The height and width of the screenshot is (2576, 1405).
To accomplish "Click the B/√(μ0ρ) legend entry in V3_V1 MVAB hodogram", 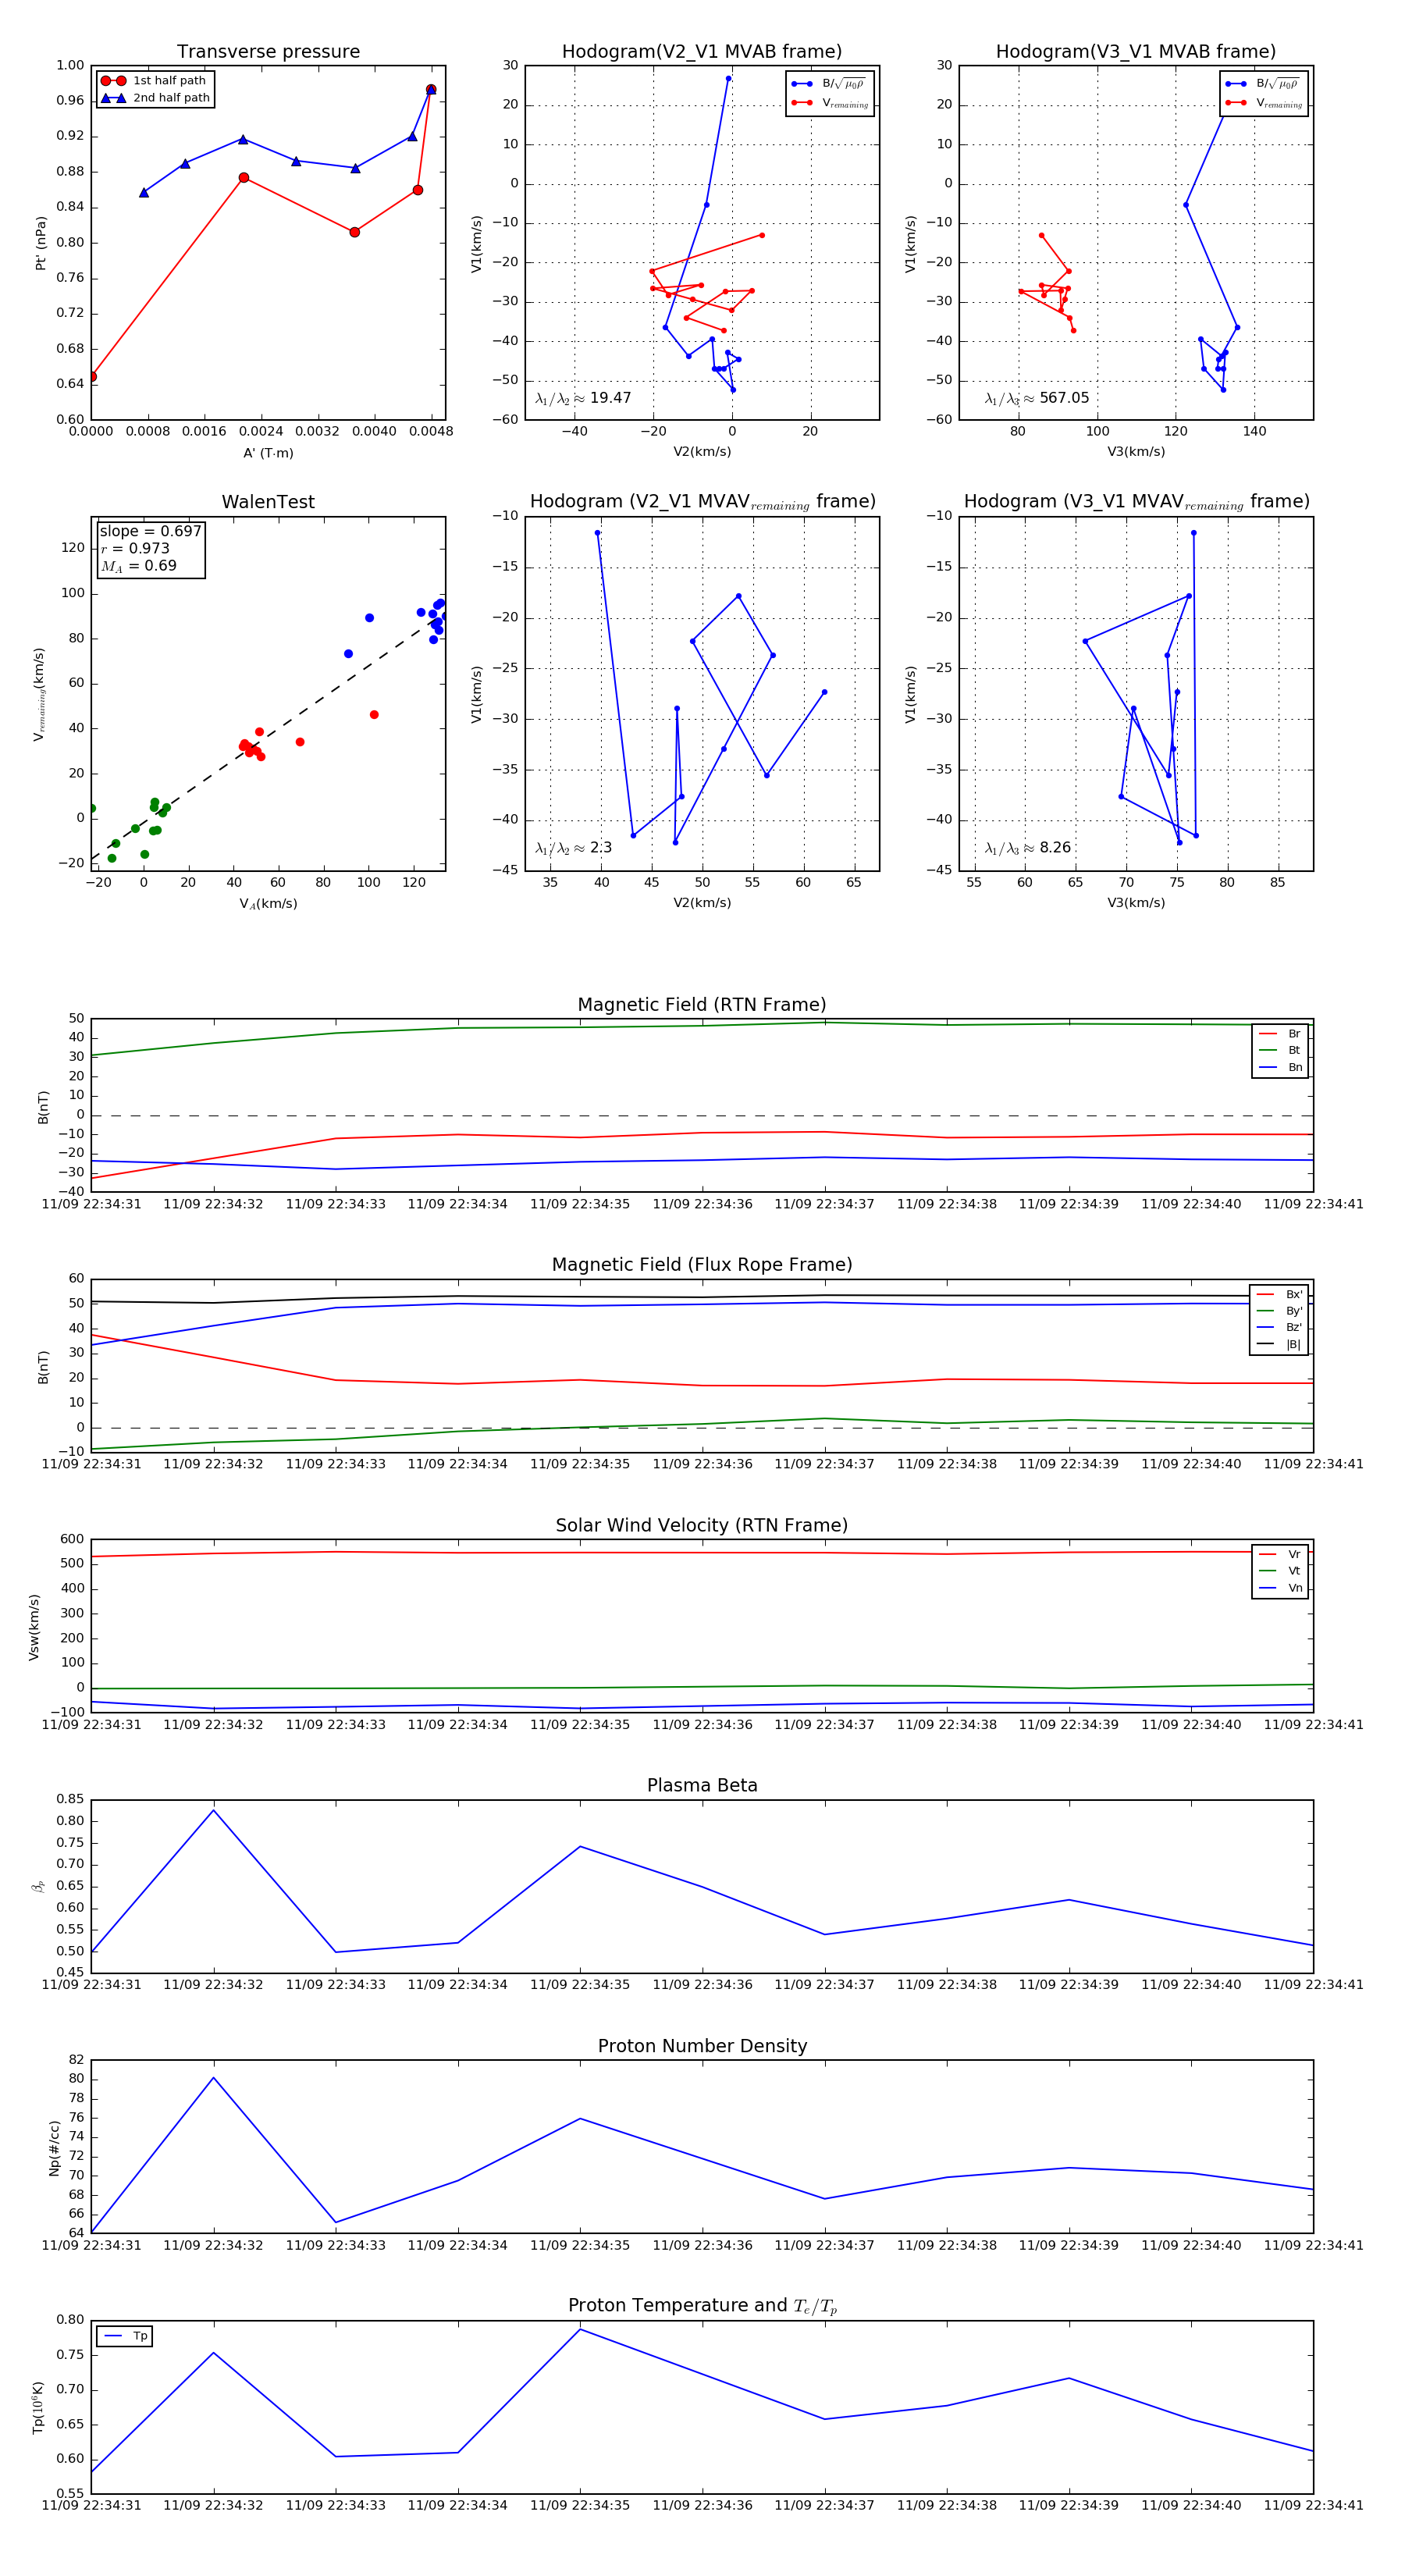I will tap(1264, 85).
